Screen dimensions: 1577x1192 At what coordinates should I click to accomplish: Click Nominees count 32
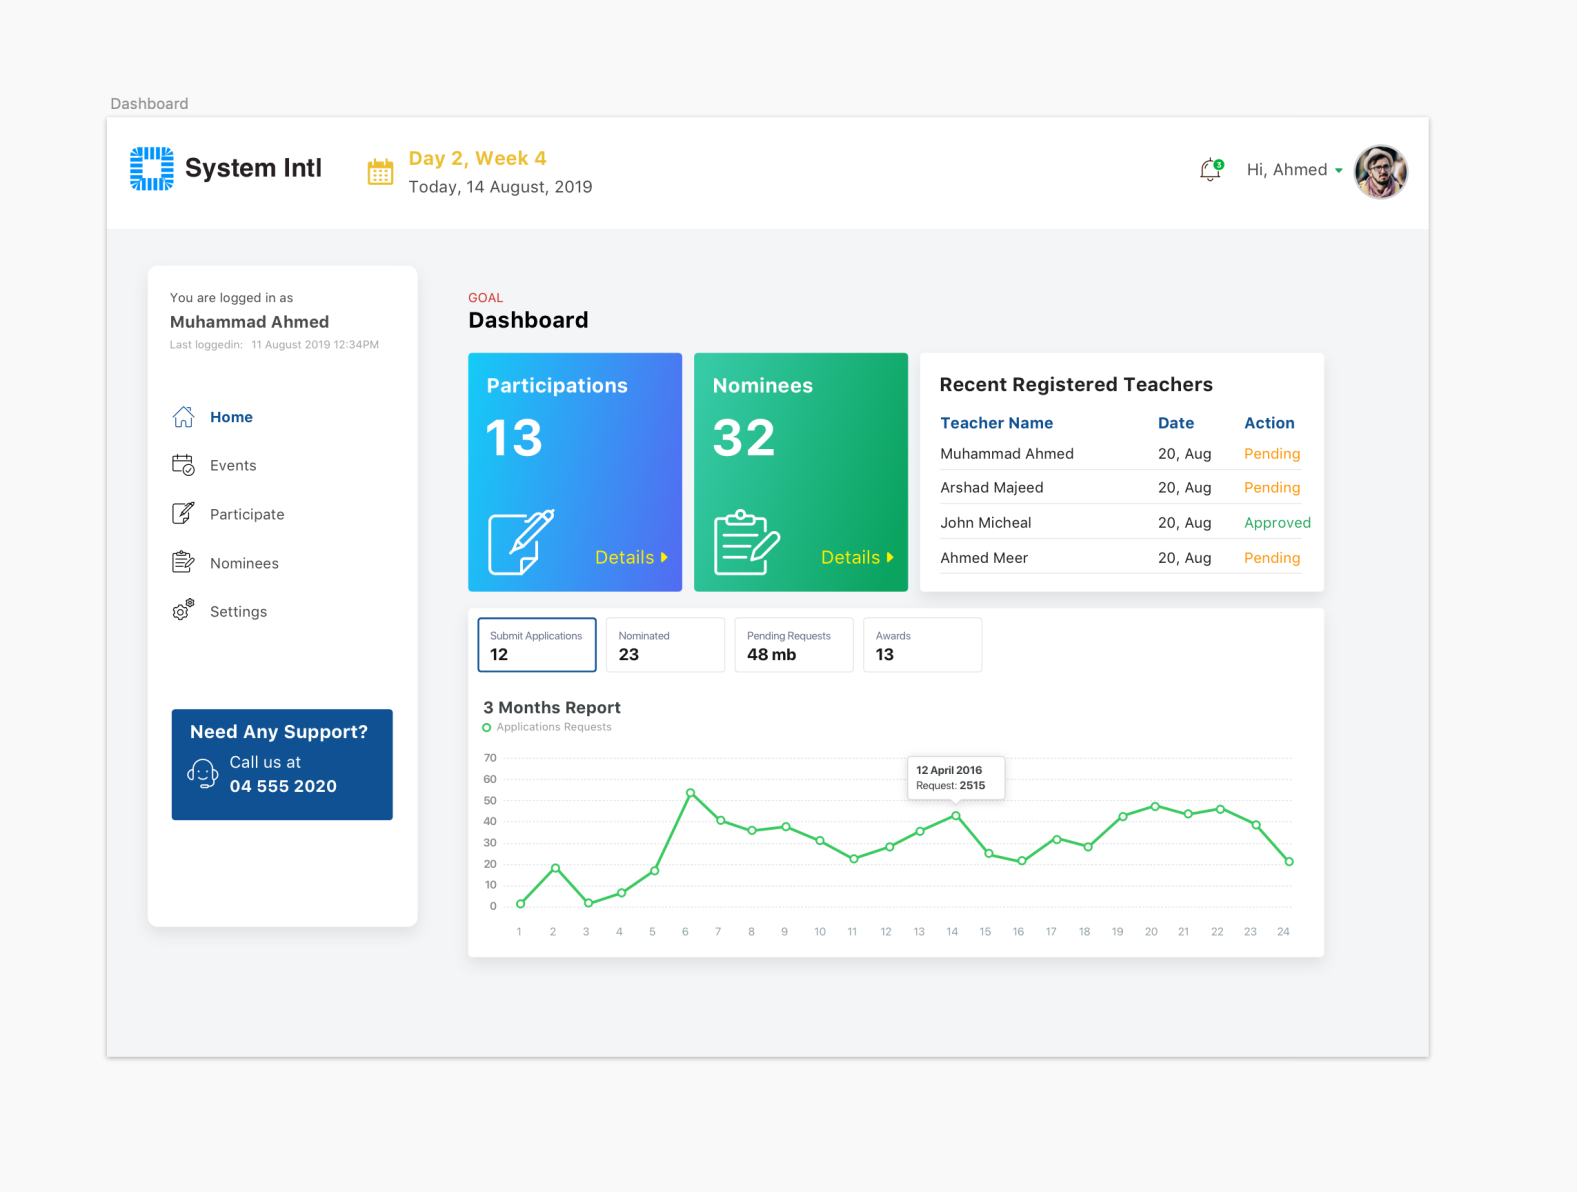pos(744,438)
